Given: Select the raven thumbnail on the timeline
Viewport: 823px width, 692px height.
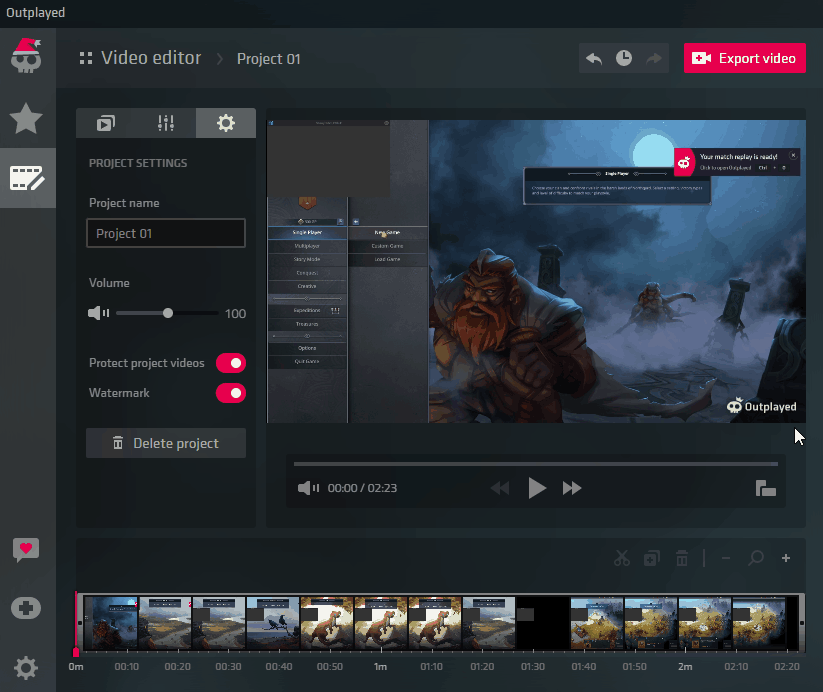Looking at the screenshot, I should [x=273, y=623].
